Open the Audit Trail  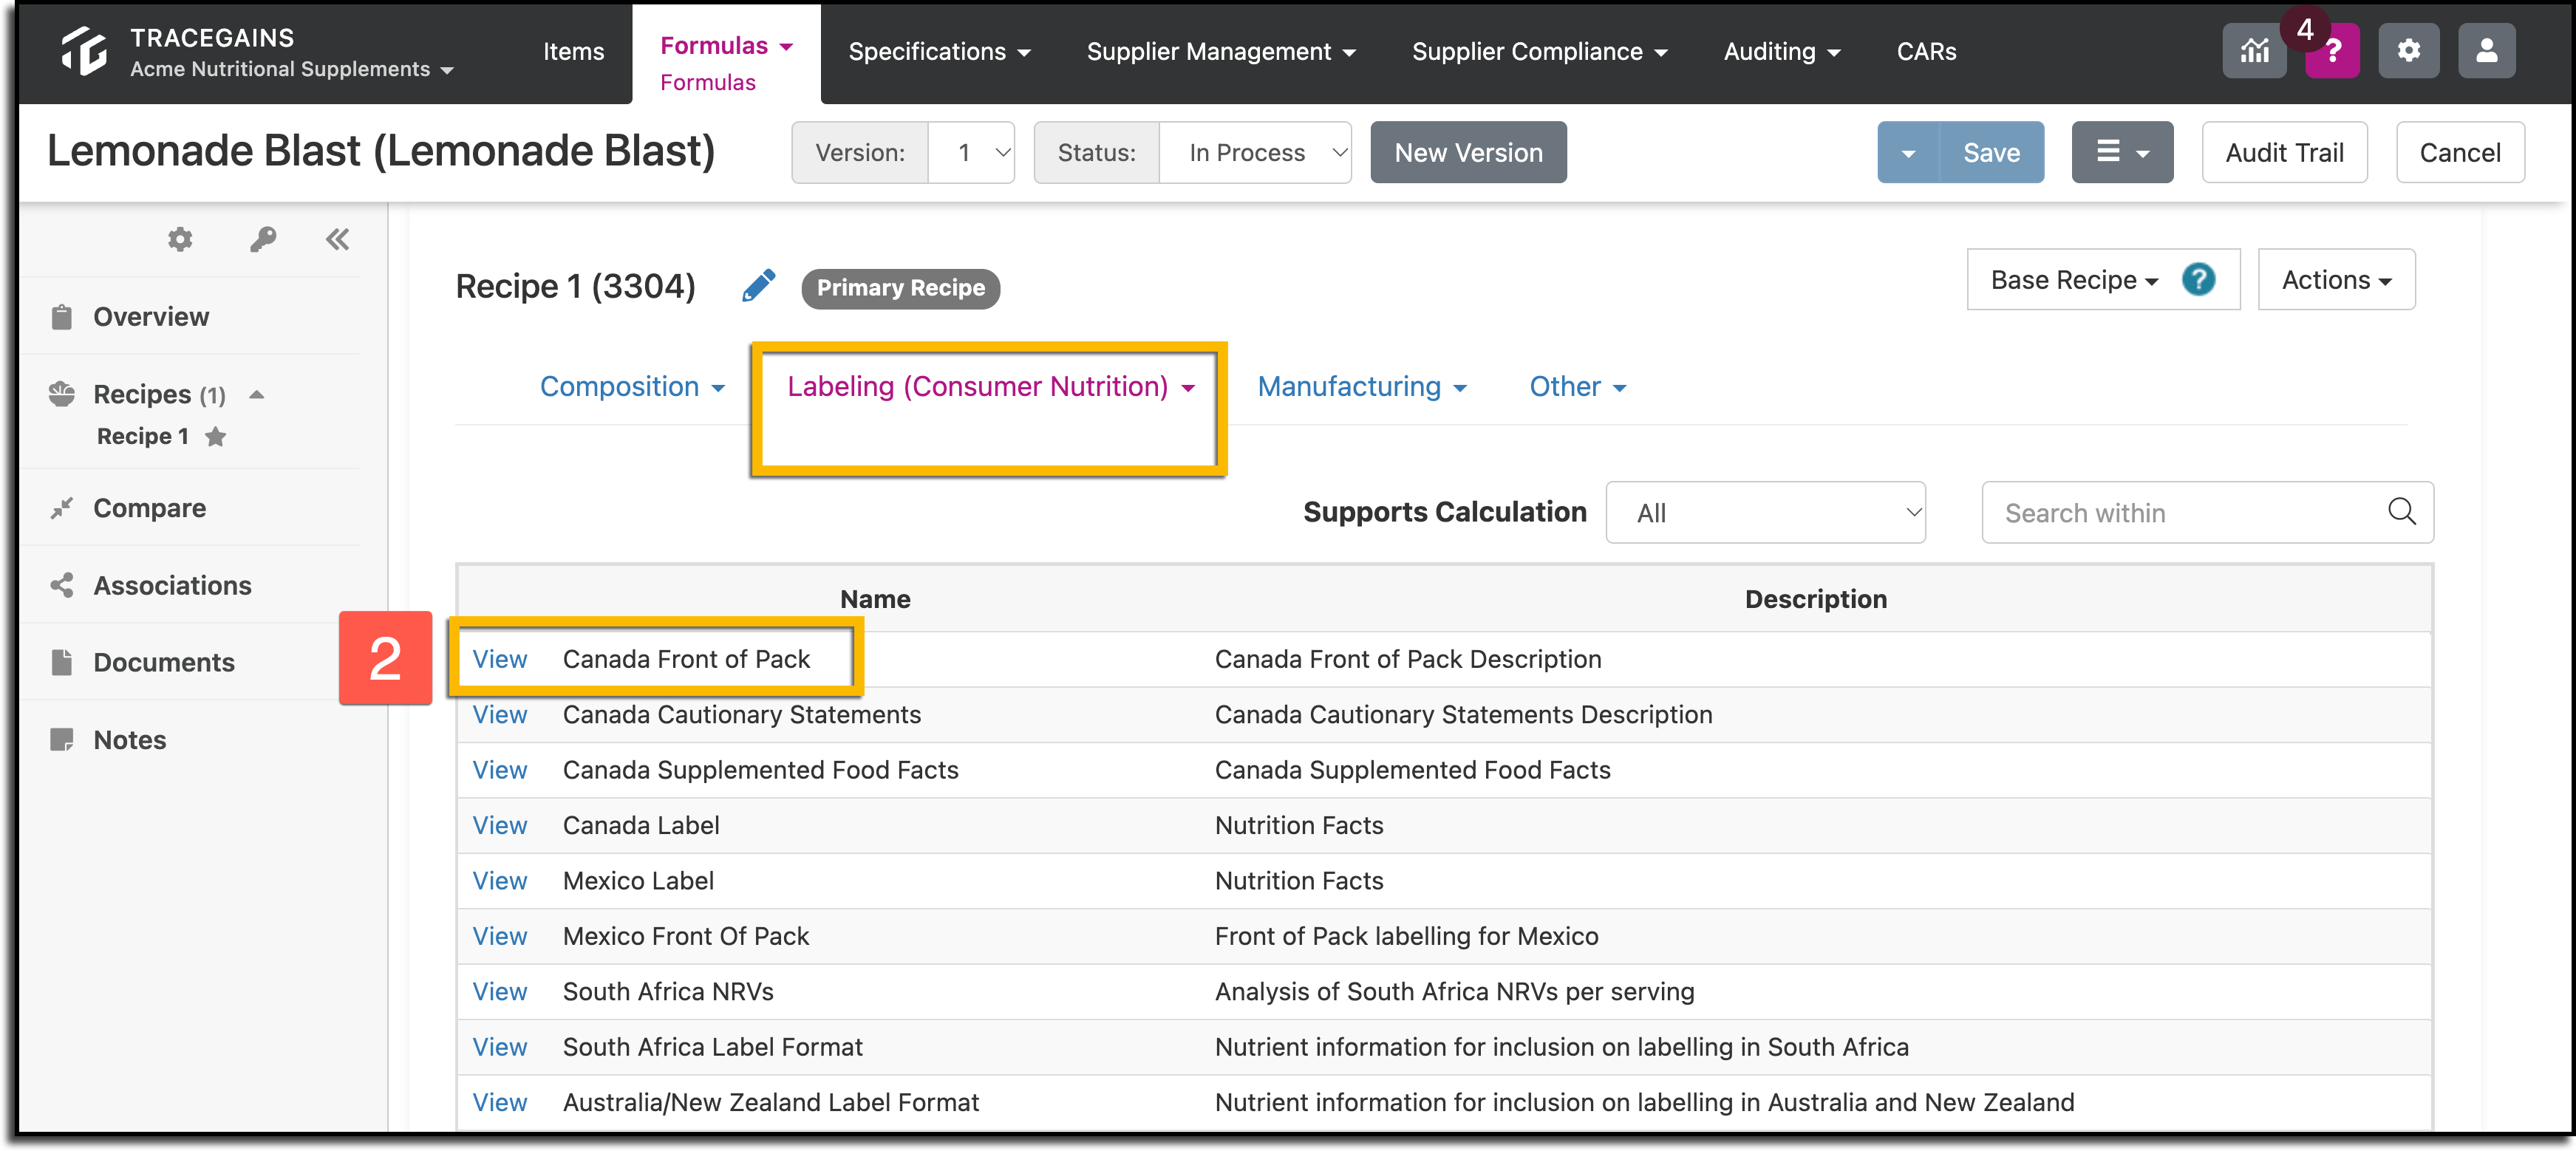(x=2284, y=152)
